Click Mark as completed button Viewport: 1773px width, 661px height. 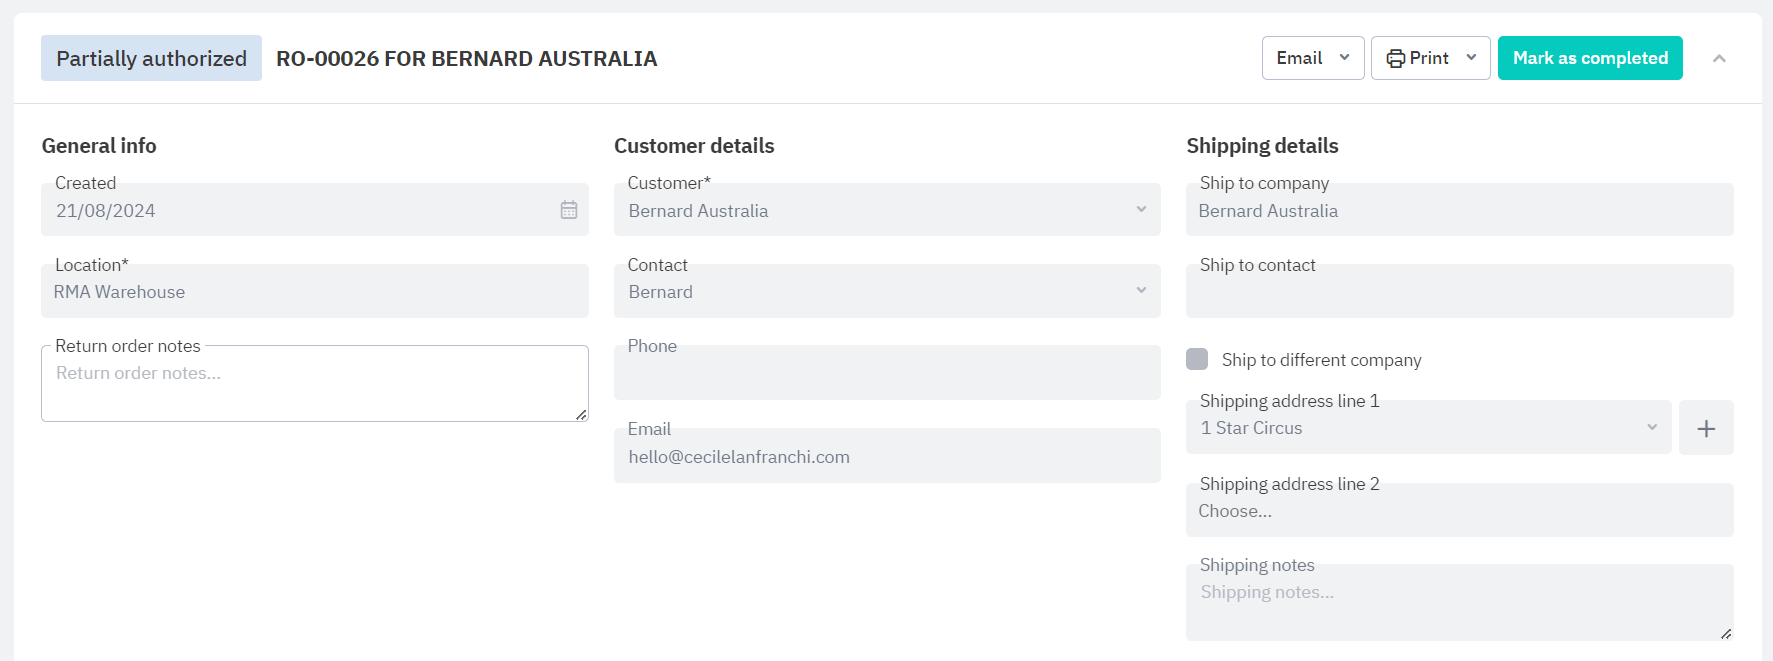tap(1589, 58)
